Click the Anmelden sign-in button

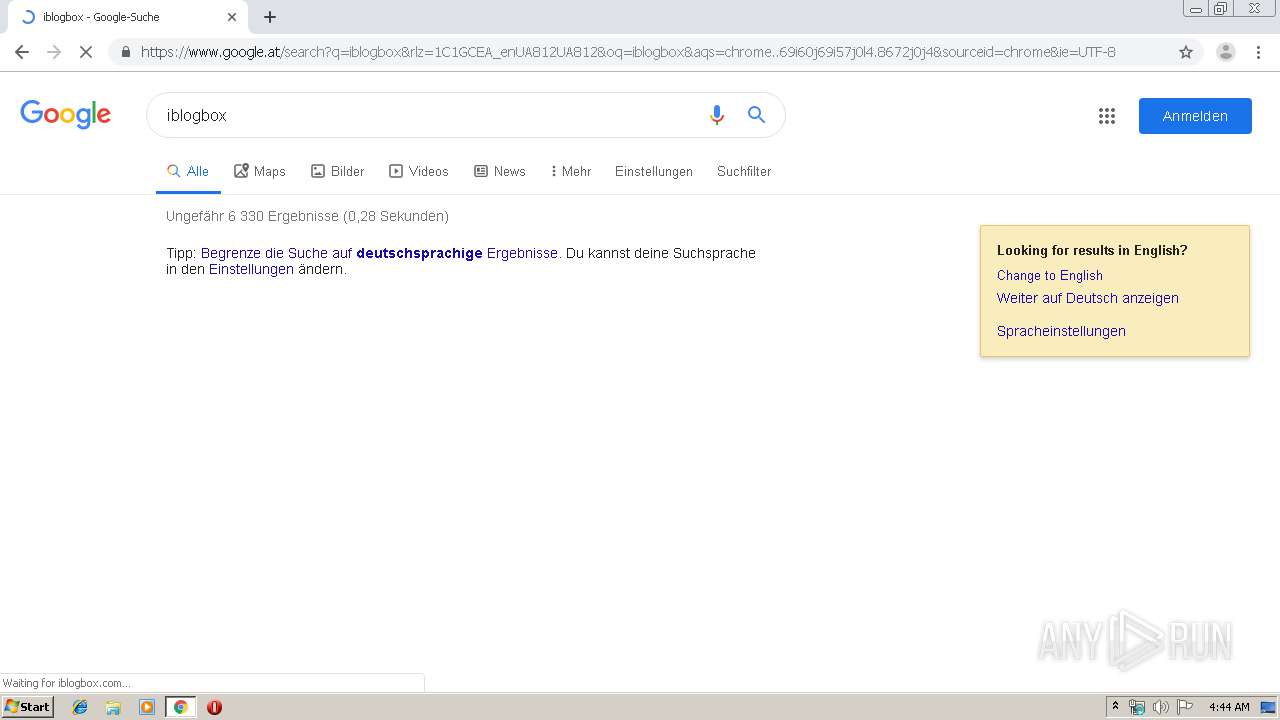coord(1195,116)
